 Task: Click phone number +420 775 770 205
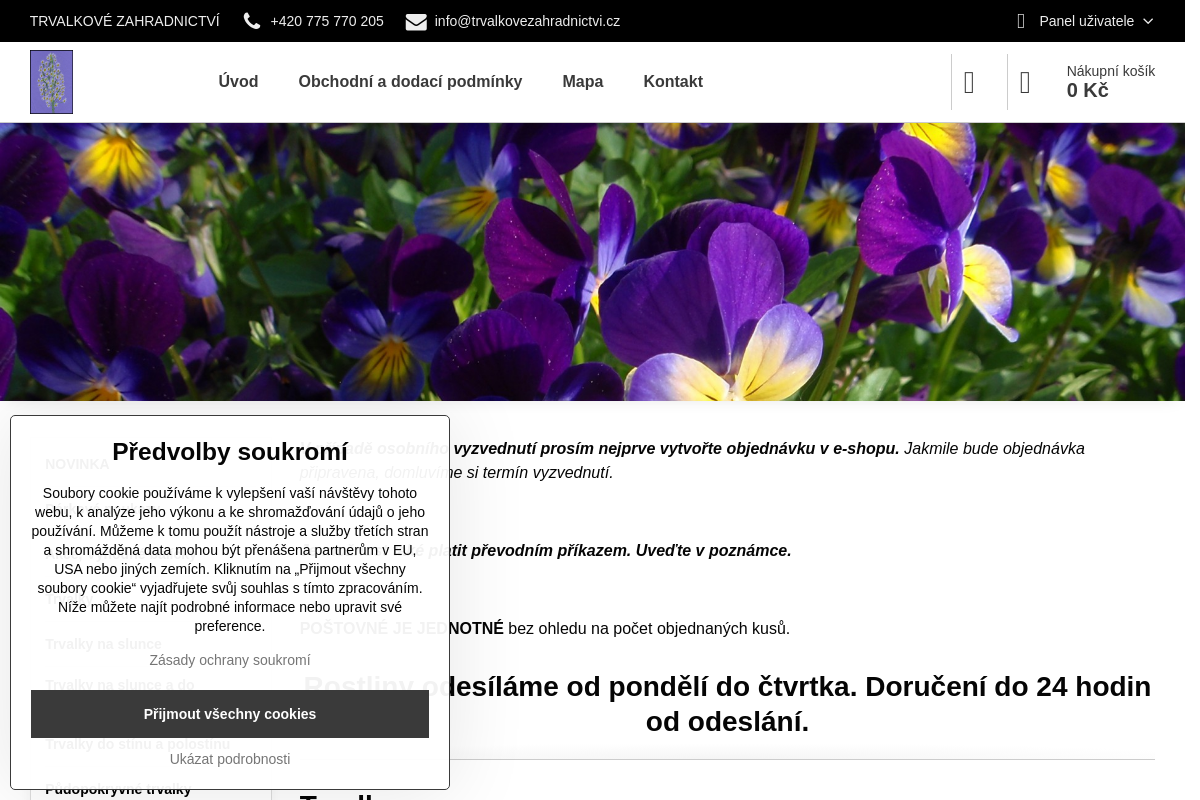tap(327, 21)
